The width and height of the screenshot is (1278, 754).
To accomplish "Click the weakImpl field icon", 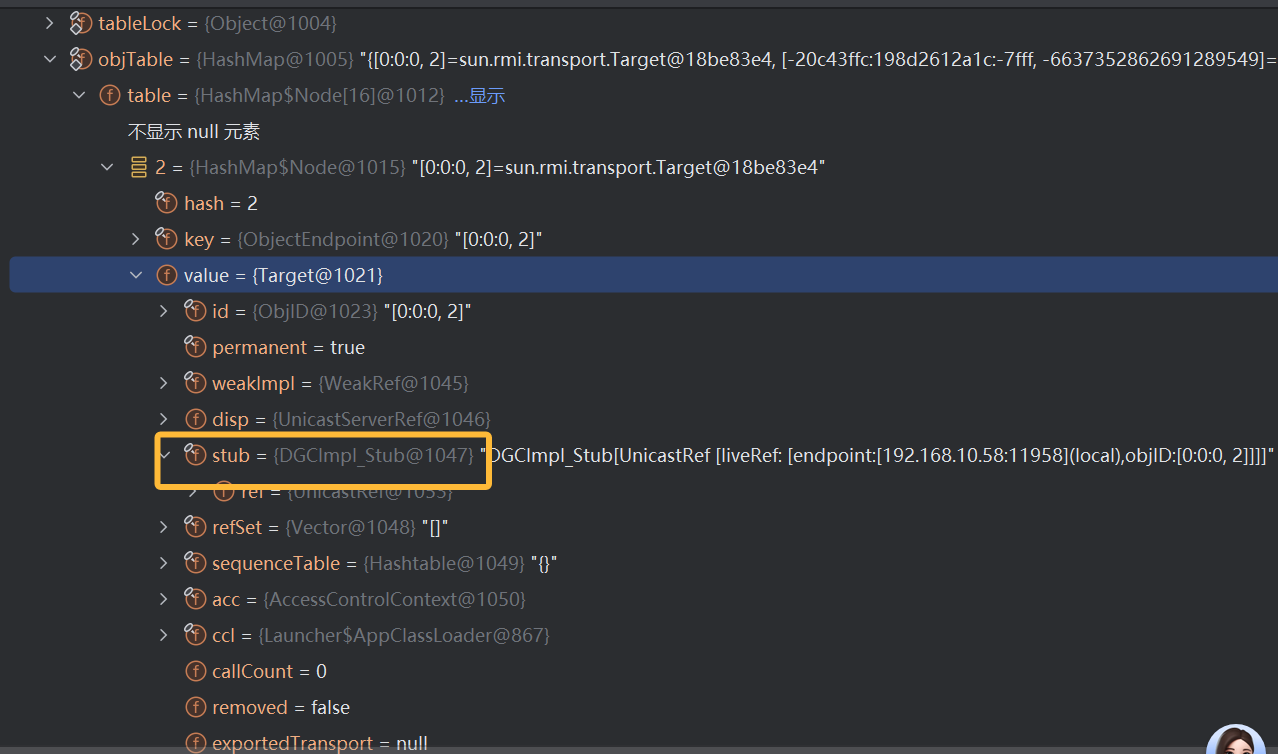I will [x=195, y=384].
